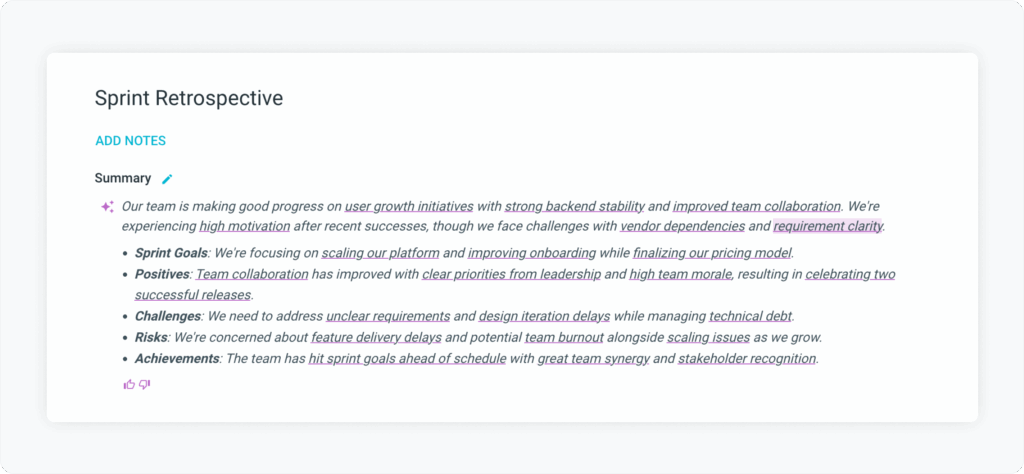Open the 'strong backend stability' link

(x=574, y=207)
